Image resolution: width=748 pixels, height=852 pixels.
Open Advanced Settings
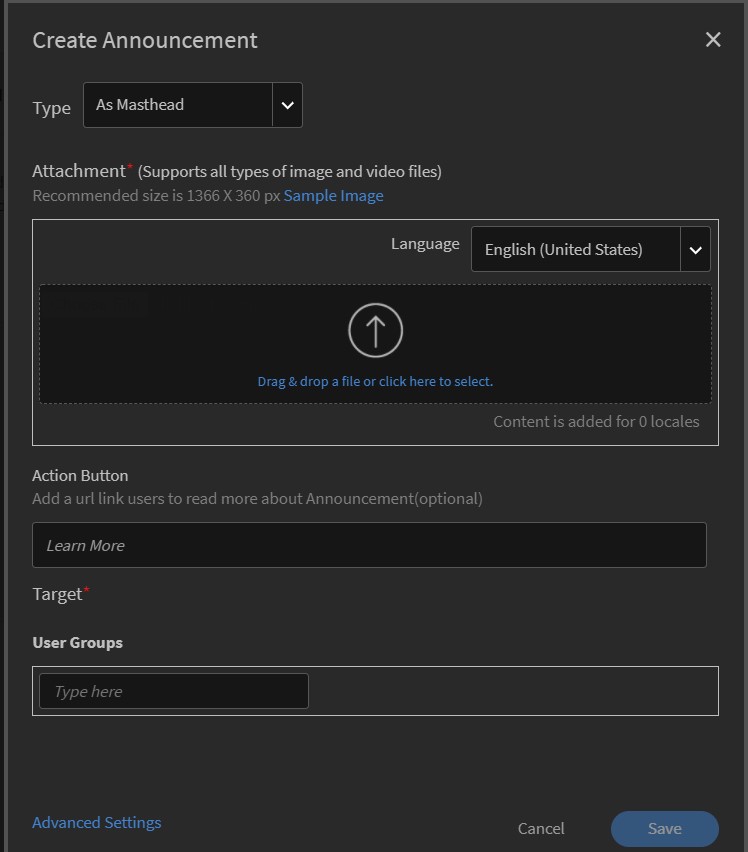click(96, 823)
